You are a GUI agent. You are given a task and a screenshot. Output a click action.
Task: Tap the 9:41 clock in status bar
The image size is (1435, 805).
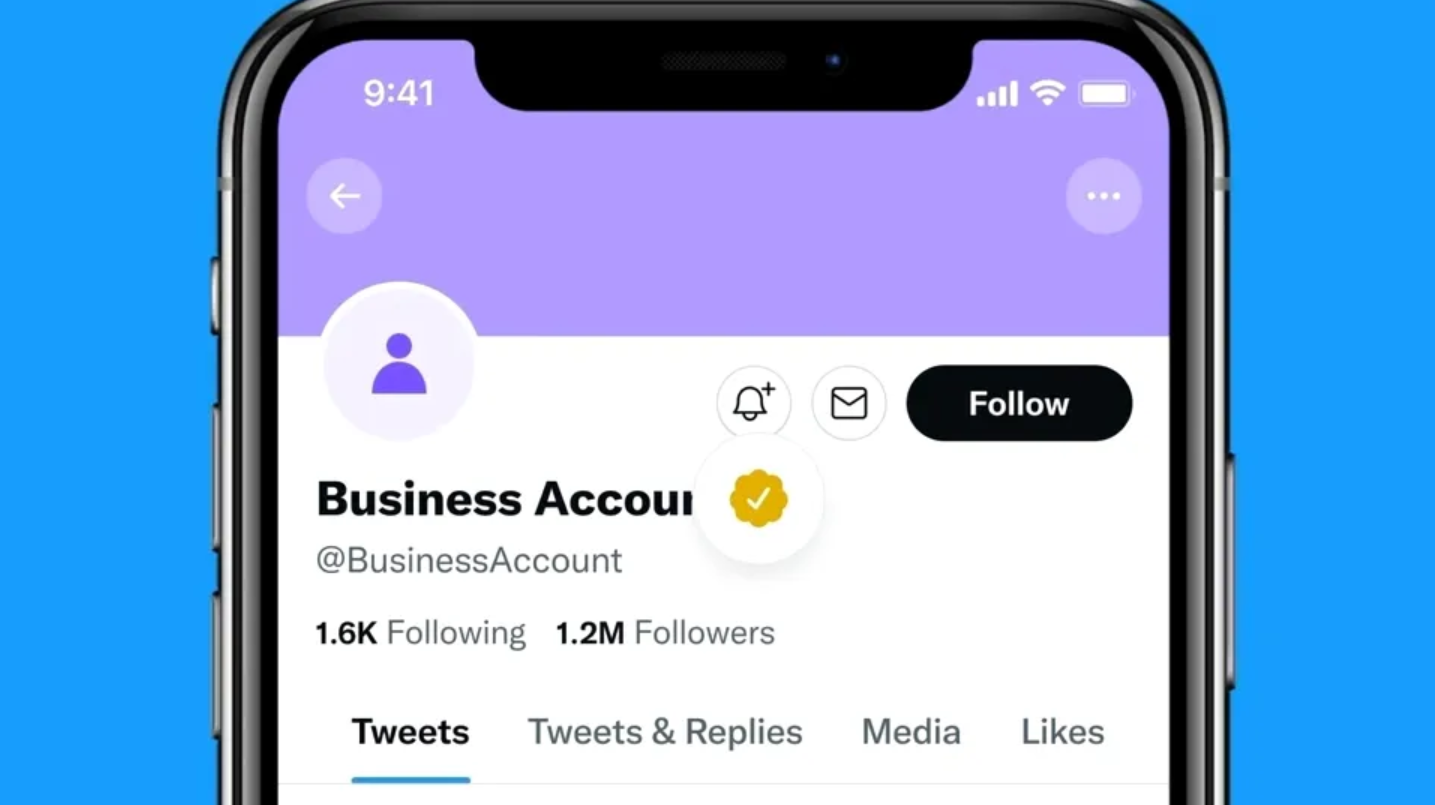click(x=398, y=94)
